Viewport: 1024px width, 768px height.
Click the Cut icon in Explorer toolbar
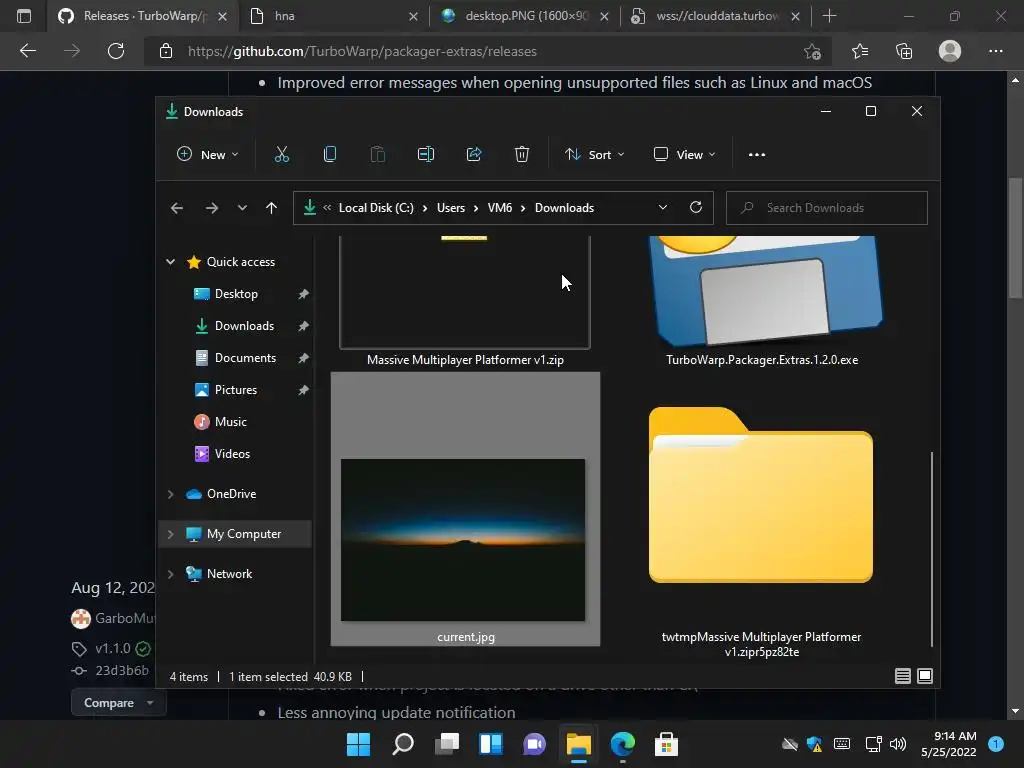pos(281,155)
